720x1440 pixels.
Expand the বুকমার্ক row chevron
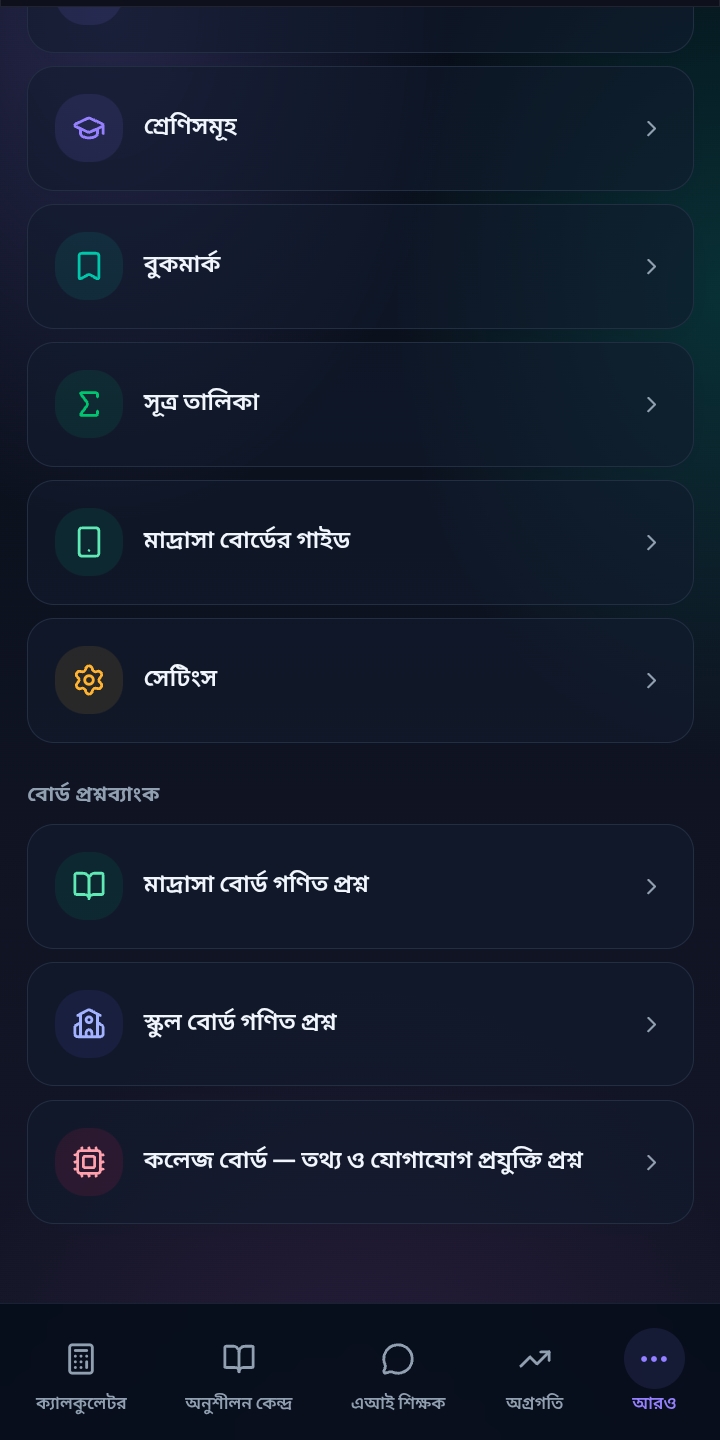click(651, 266)
